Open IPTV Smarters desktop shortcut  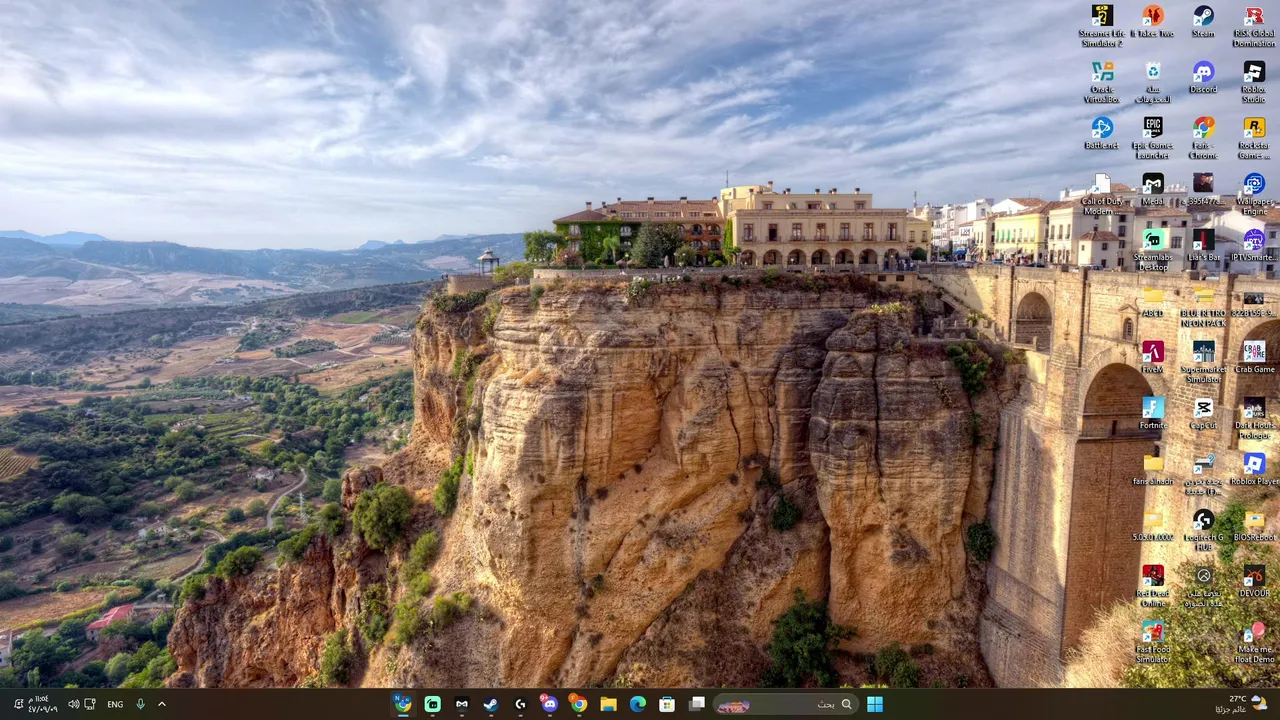1254,246
